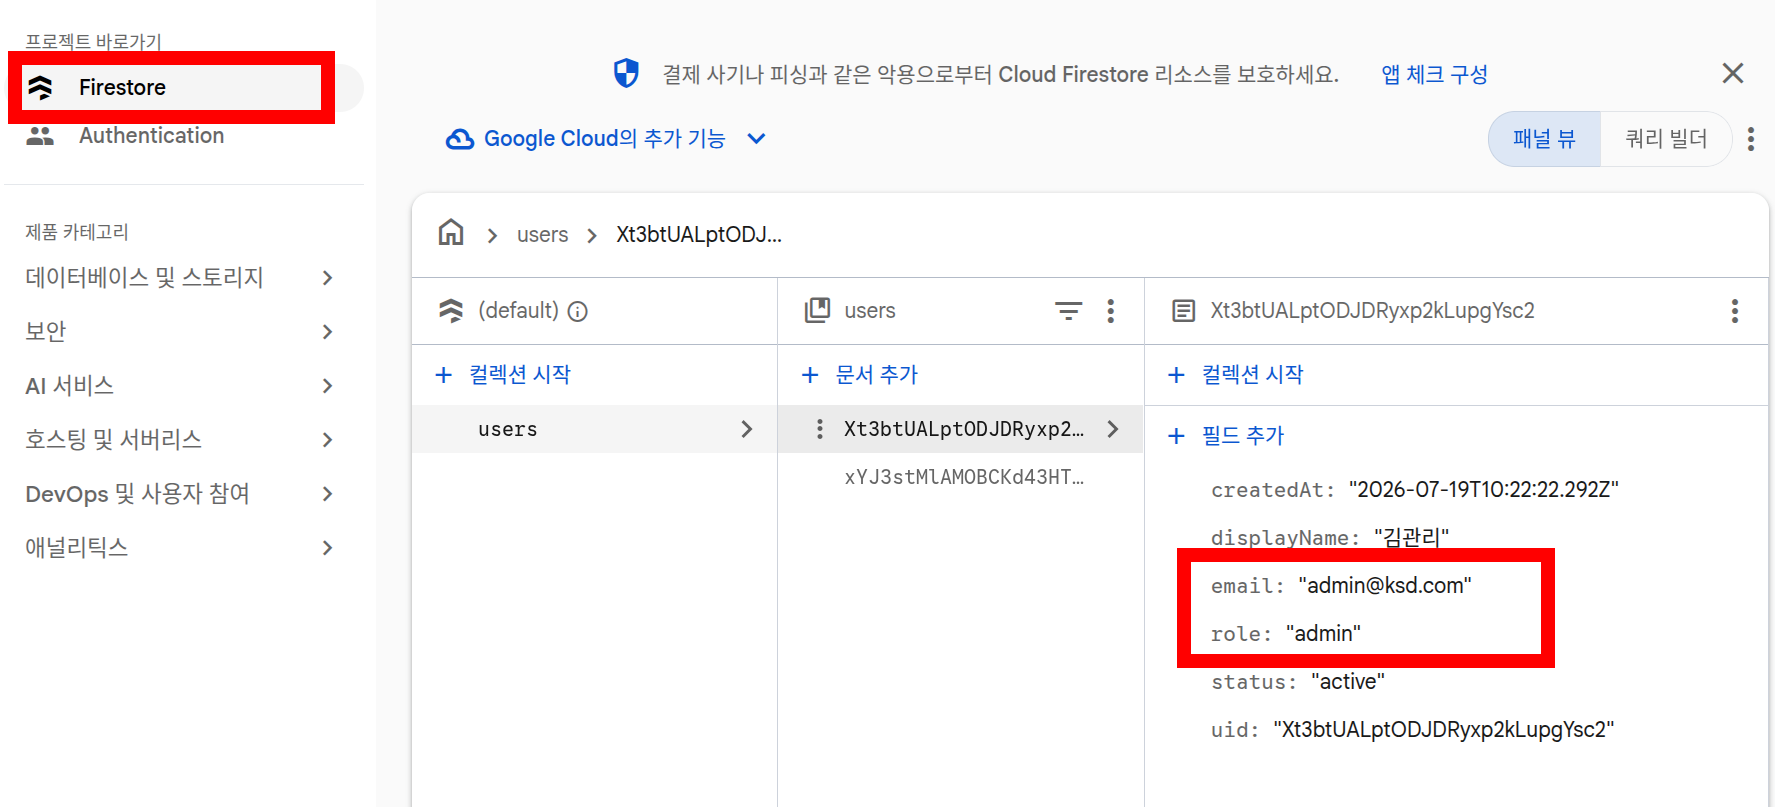Click the (default) database icon
The image size is (1775, 807).
click(451, 311)
